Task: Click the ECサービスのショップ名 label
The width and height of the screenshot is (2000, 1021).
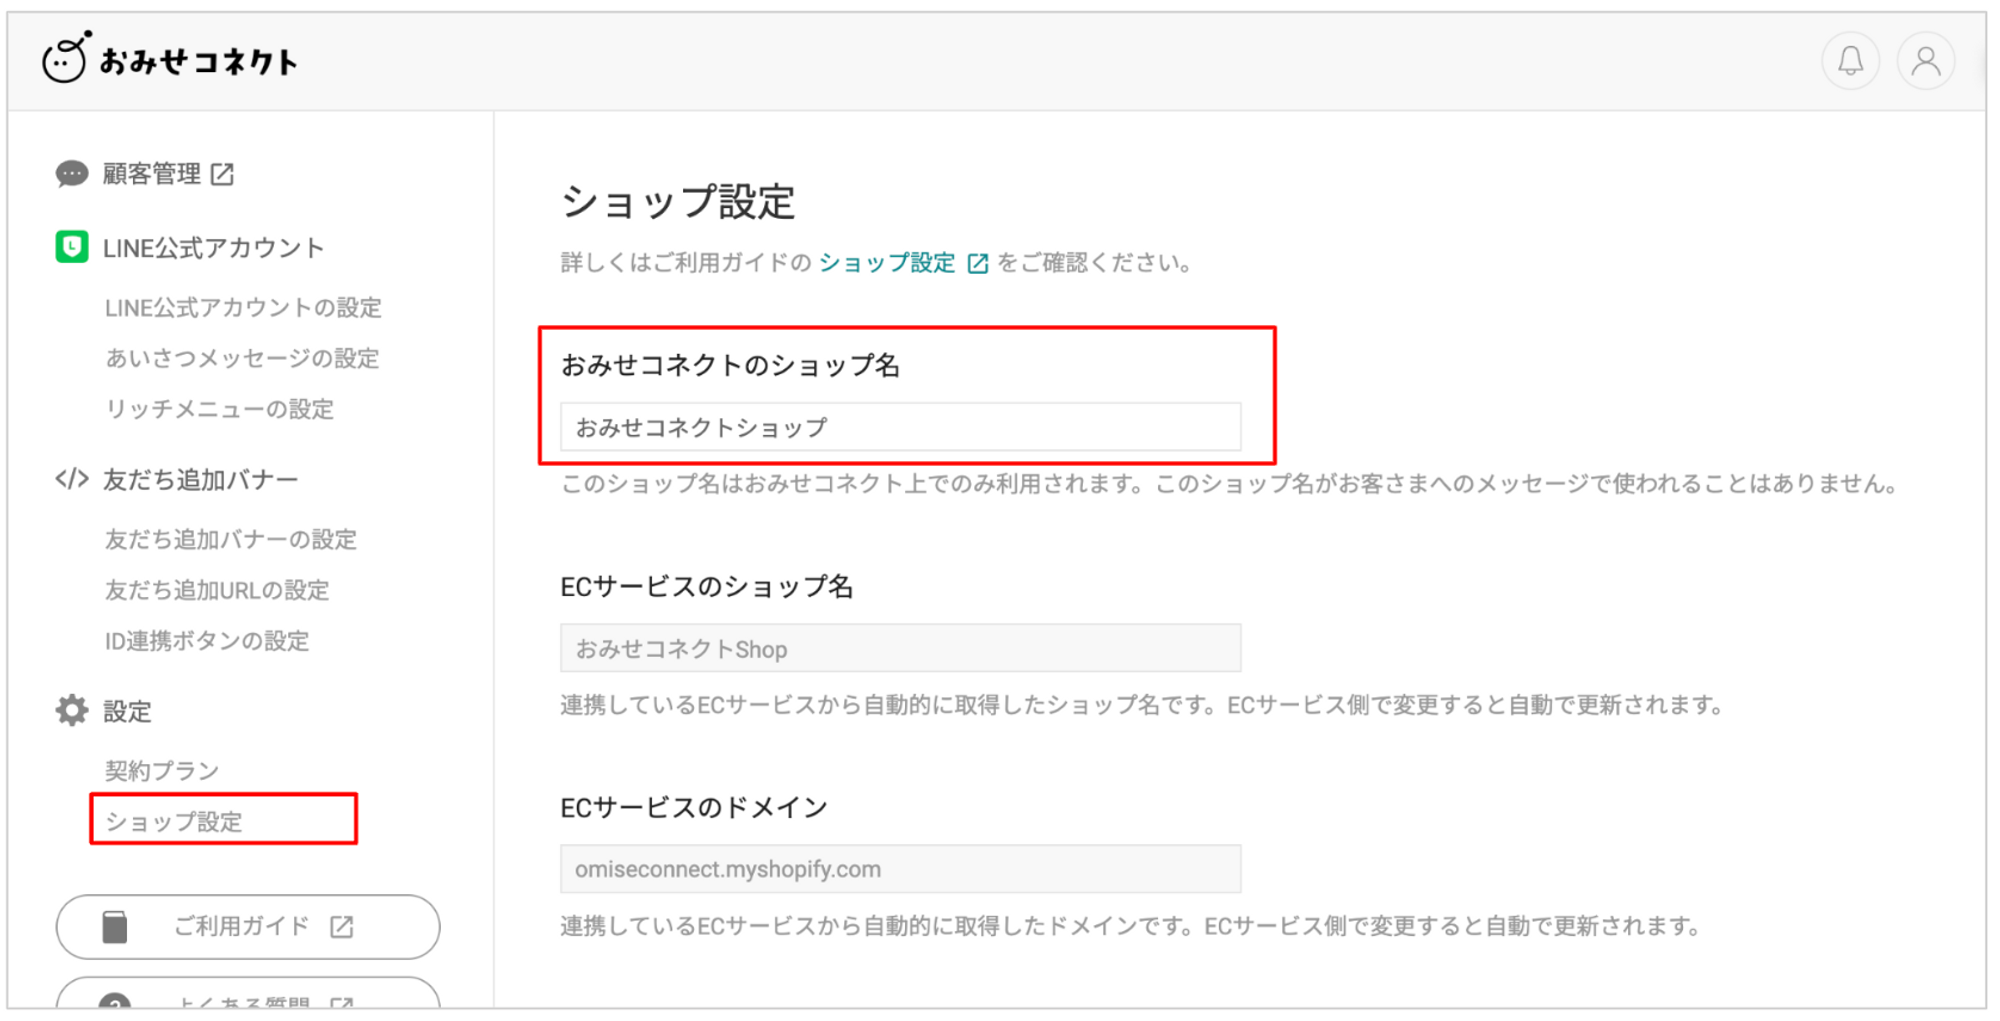Action: 707,586
